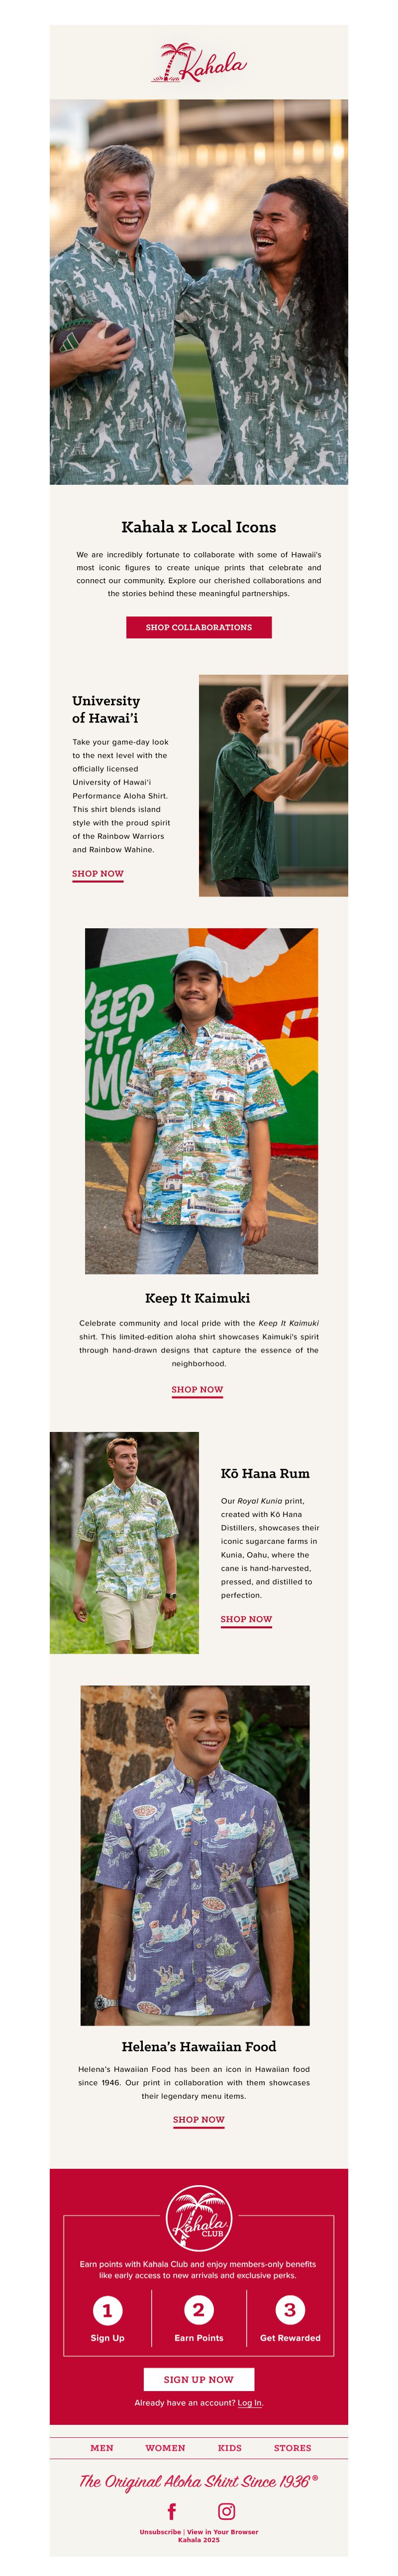Open the Women menu item
Viewport: 398px width, 2576px height.
point(165,2448)
